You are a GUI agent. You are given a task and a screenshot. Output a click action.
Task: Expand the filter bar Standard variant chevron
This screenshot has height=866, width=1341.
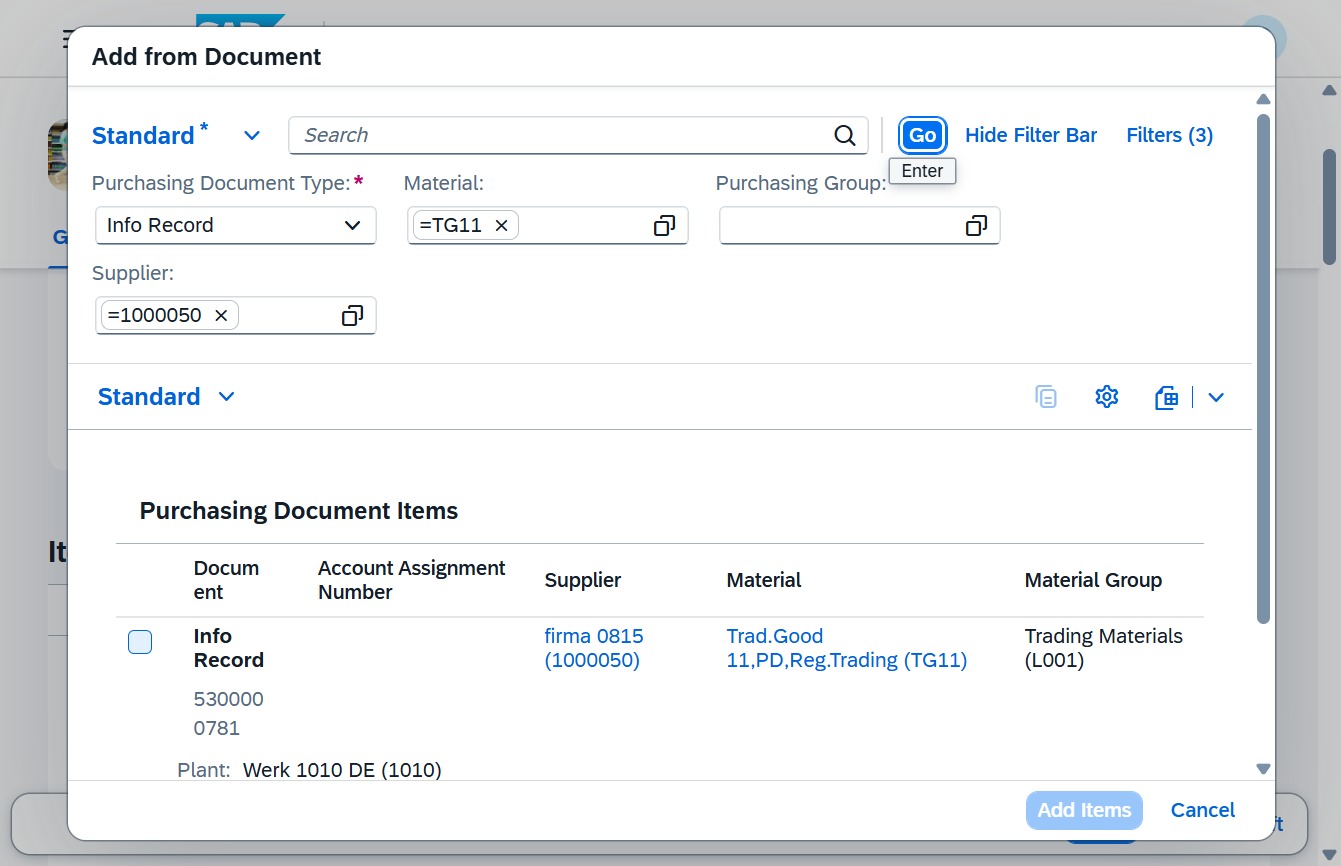point(252,135)
